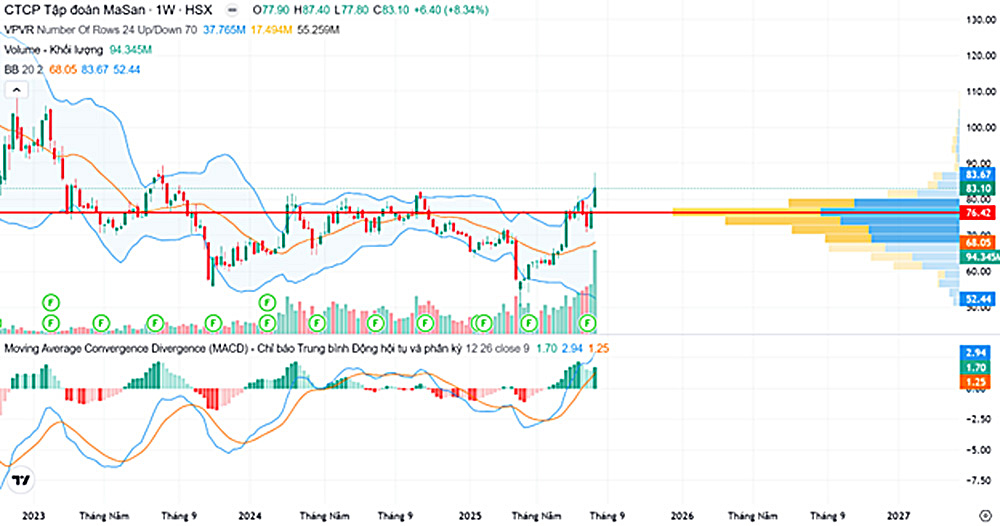This screenshot has height=526, width=1000.
Task: Click the orange 68.05 price label
Action: [x=978, y=243]
